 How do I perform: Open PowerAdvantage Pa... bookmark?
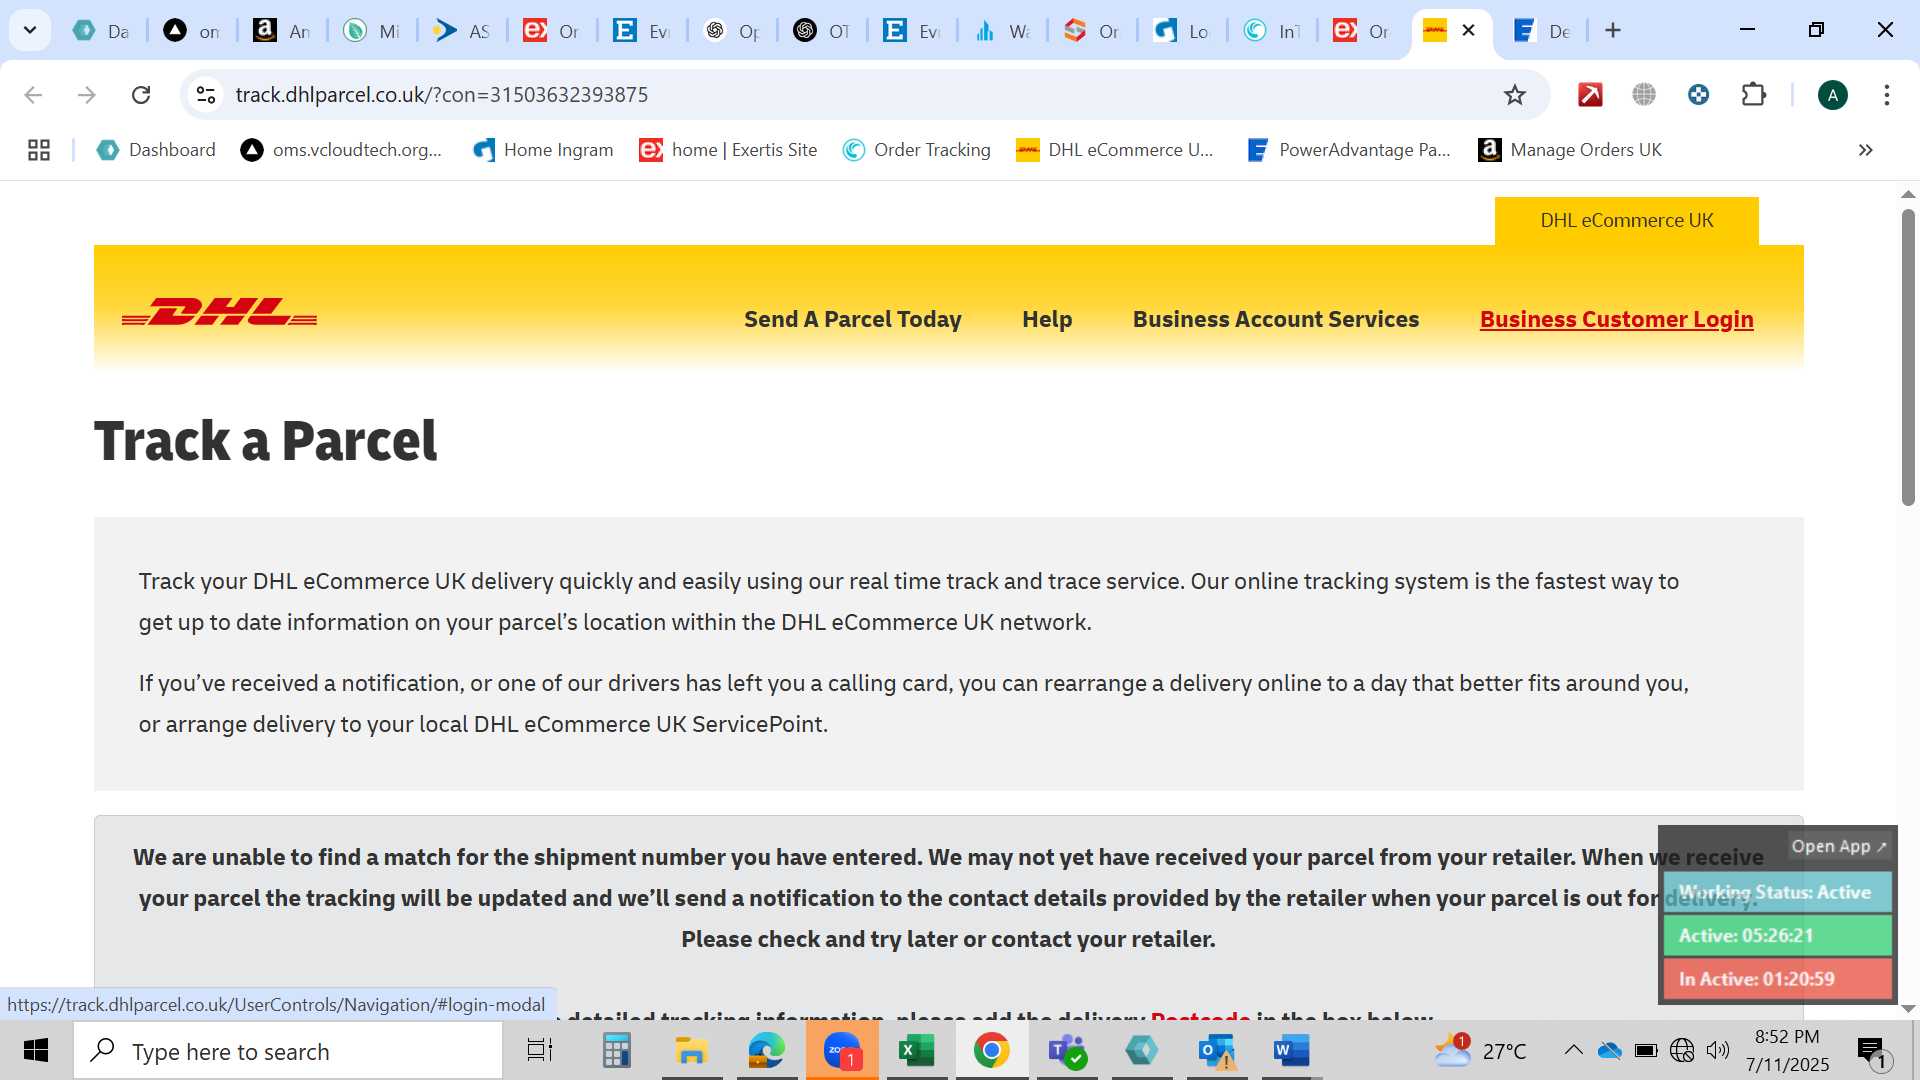(x=1349, y=150)
